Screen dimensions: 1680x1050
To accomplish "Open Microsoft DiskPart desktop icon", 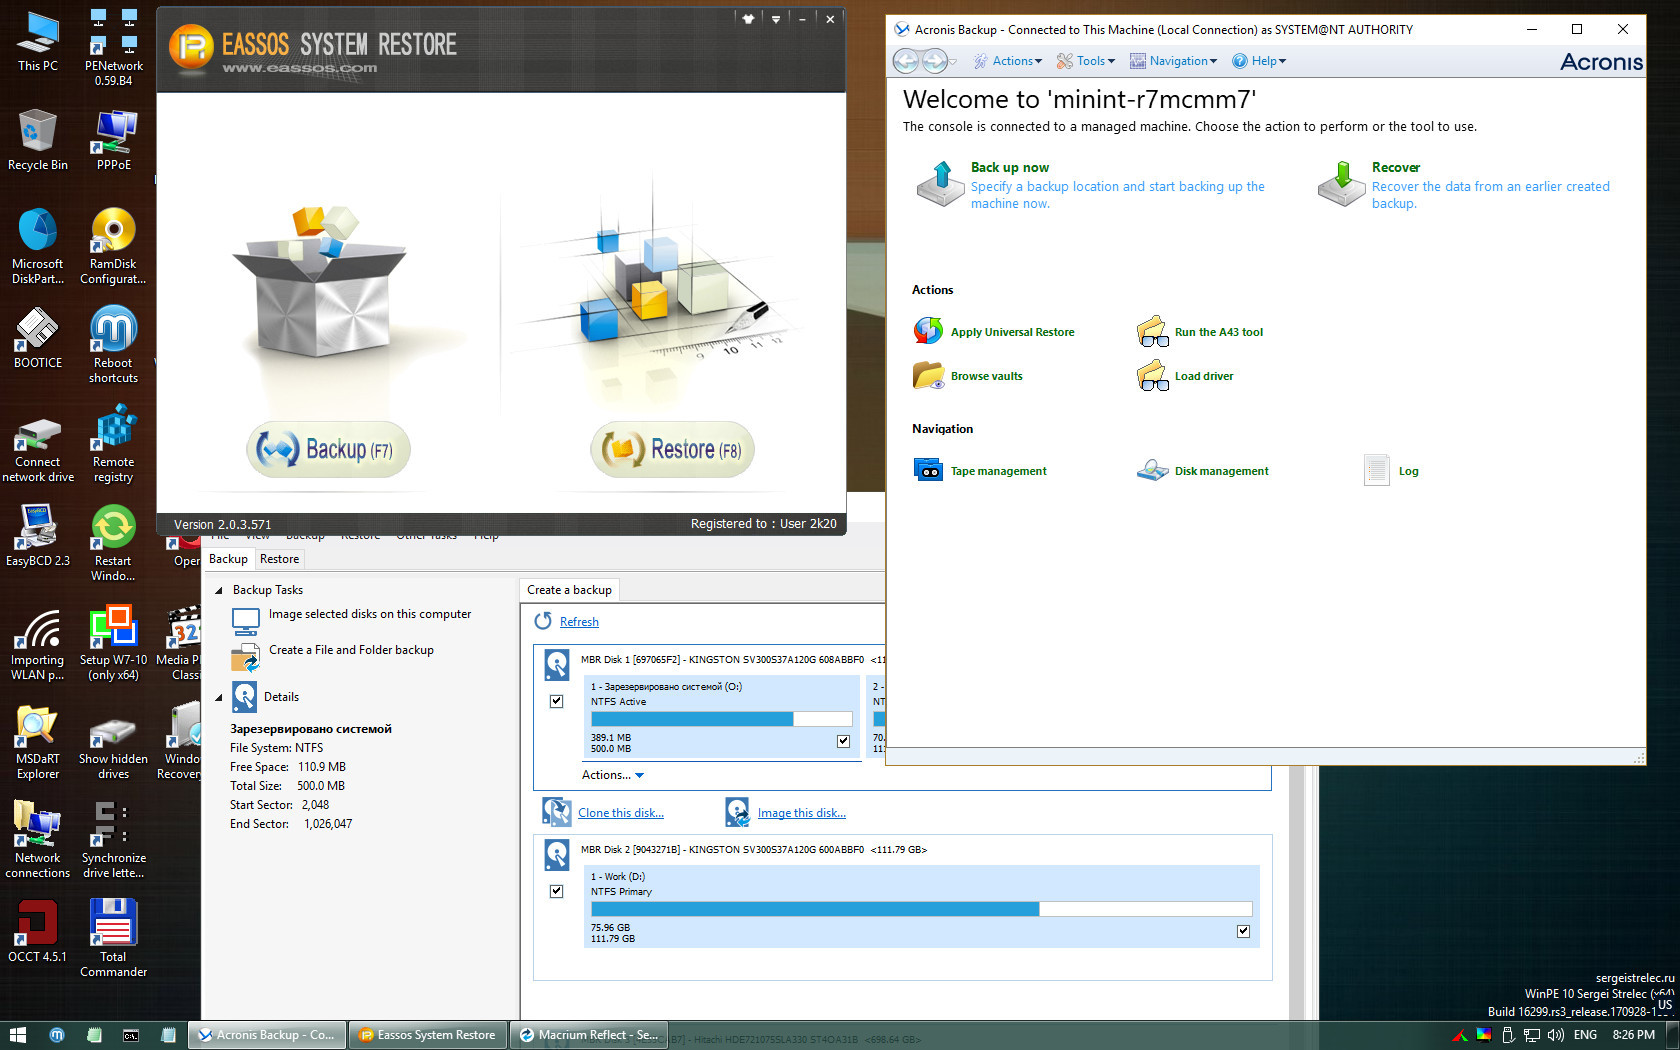I will tap(38, 246).
